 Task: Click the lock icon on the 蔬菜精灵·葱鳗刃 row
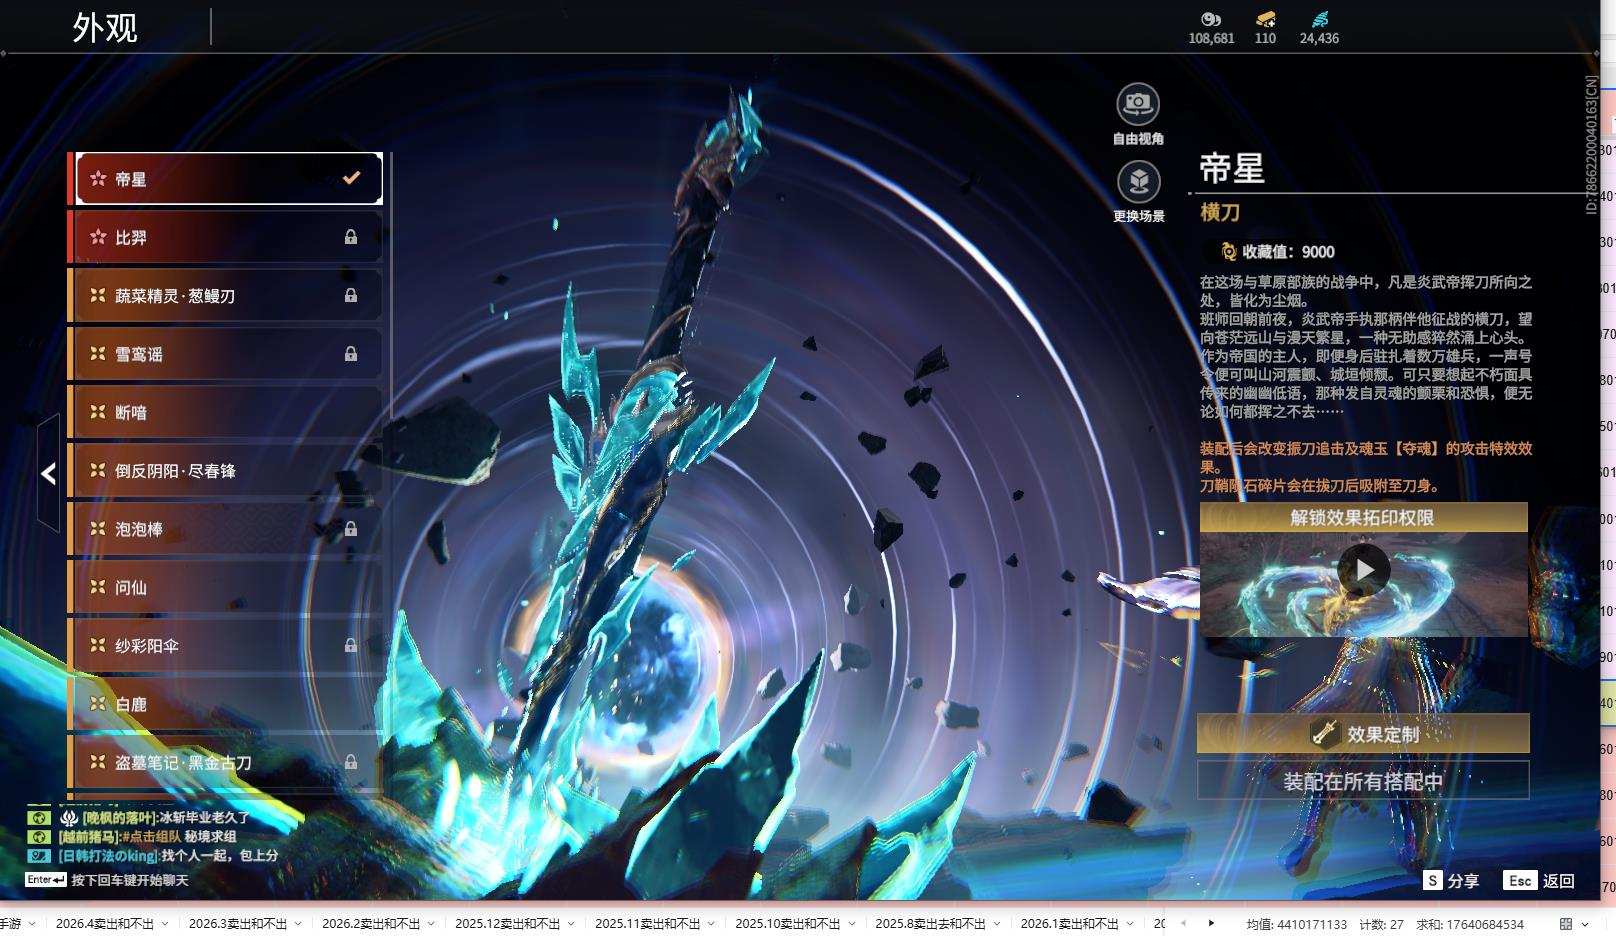tap(351, 295)
